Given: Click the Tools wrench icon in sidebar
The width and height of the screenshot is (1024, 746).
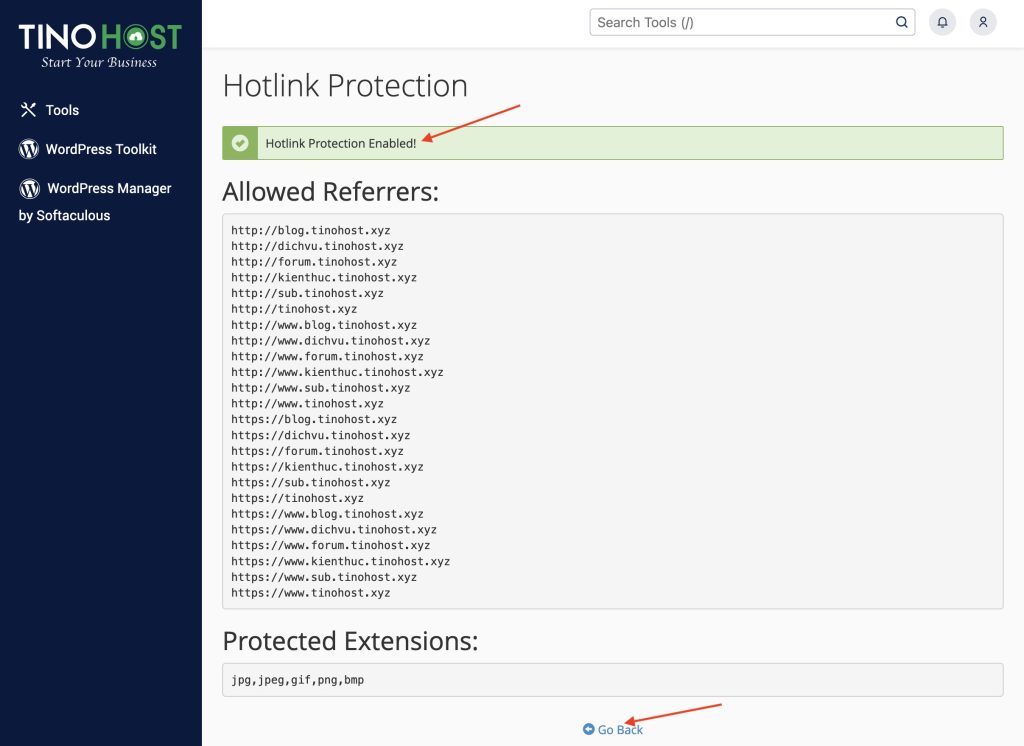Looking at the screenshot, I should 28,110.
